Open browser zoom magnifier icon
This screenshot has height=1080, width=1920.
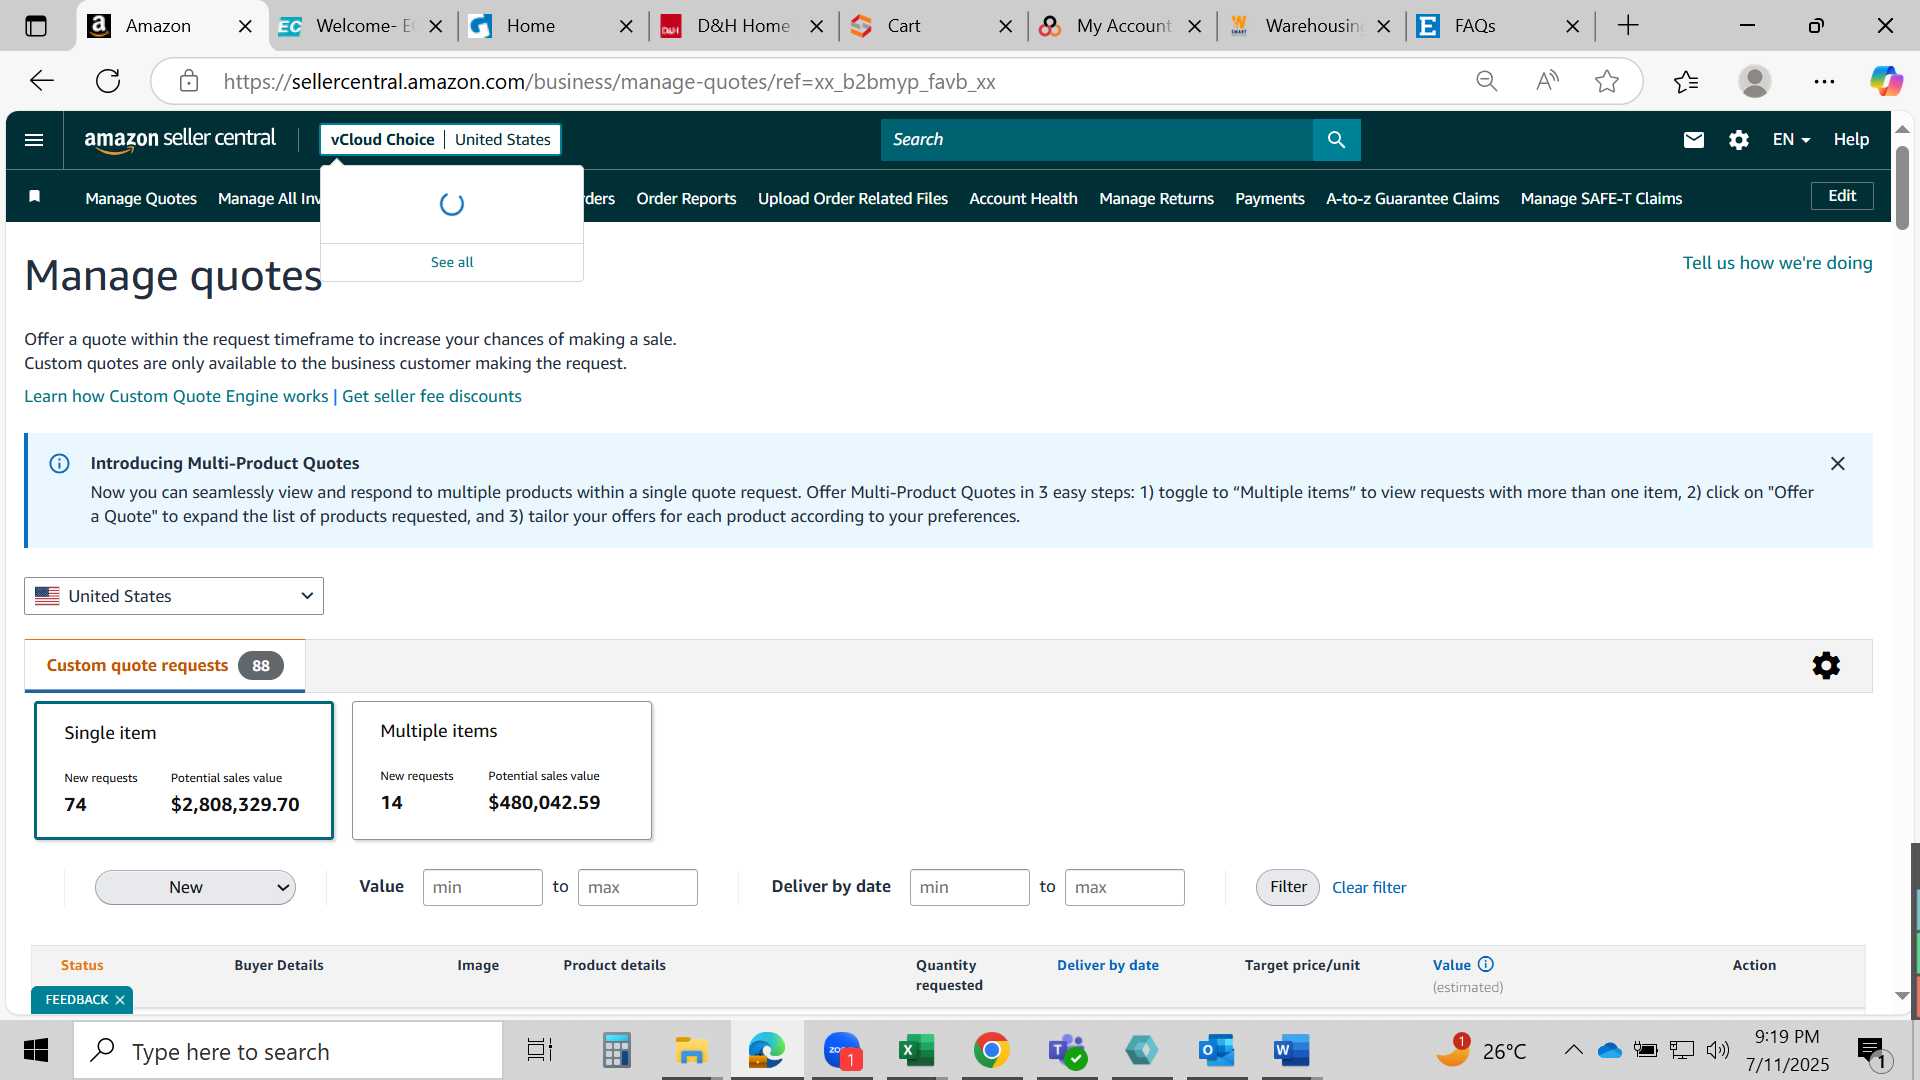point(1487,81)
